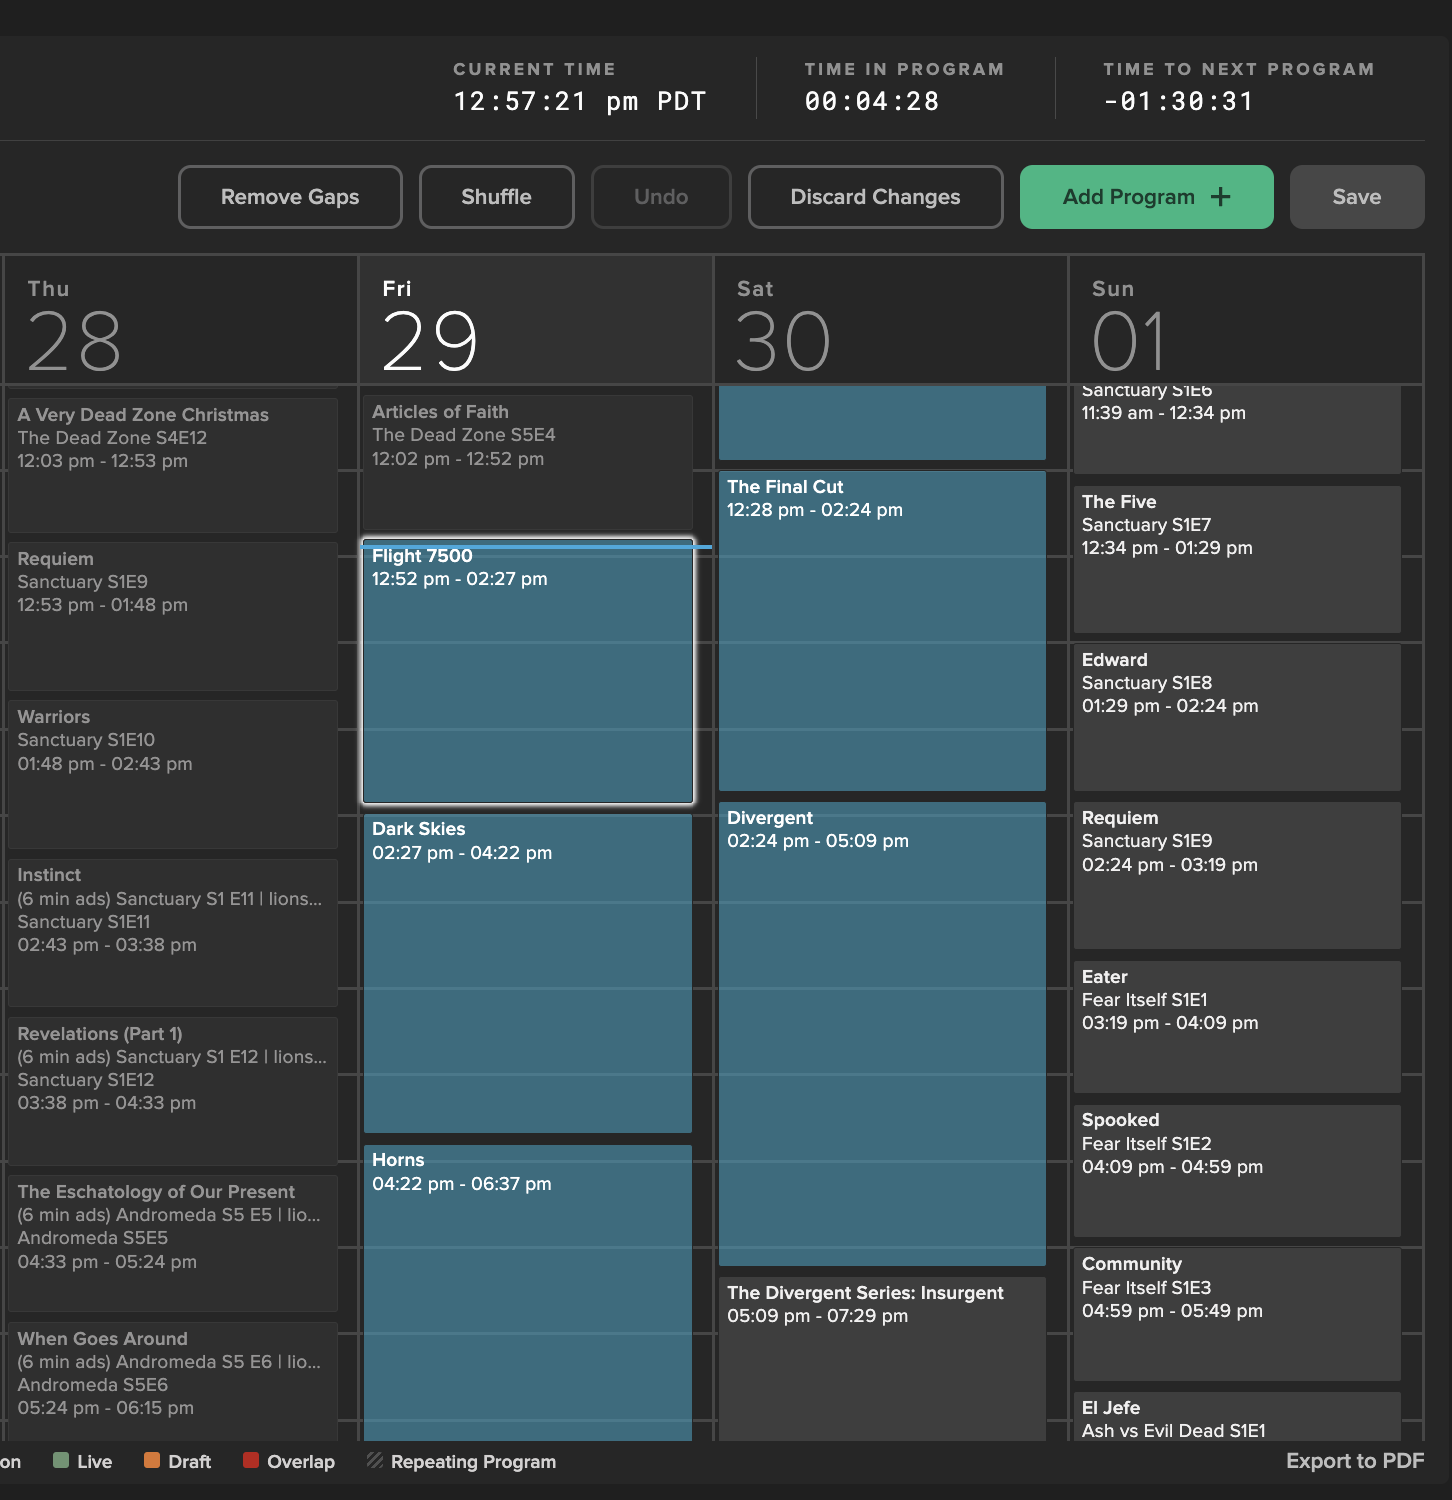
Task: Click the Shuffle button
Action: point(496,197)
